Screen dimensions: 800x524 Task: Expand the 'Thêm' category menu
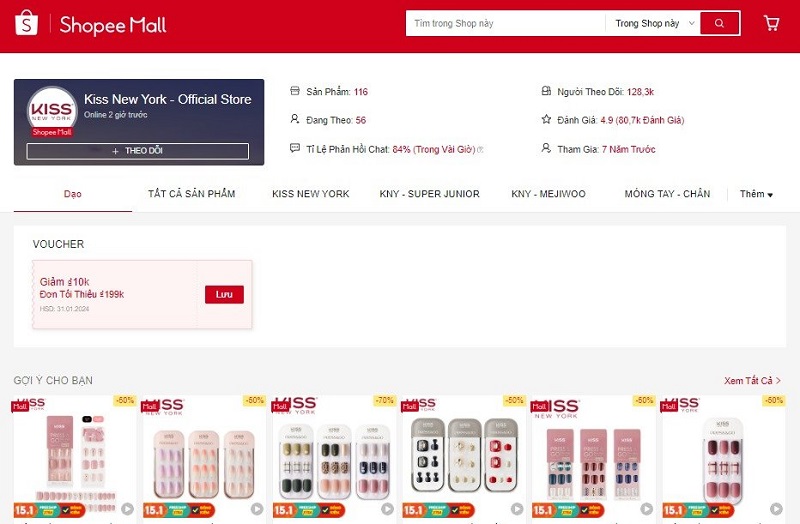756,194
